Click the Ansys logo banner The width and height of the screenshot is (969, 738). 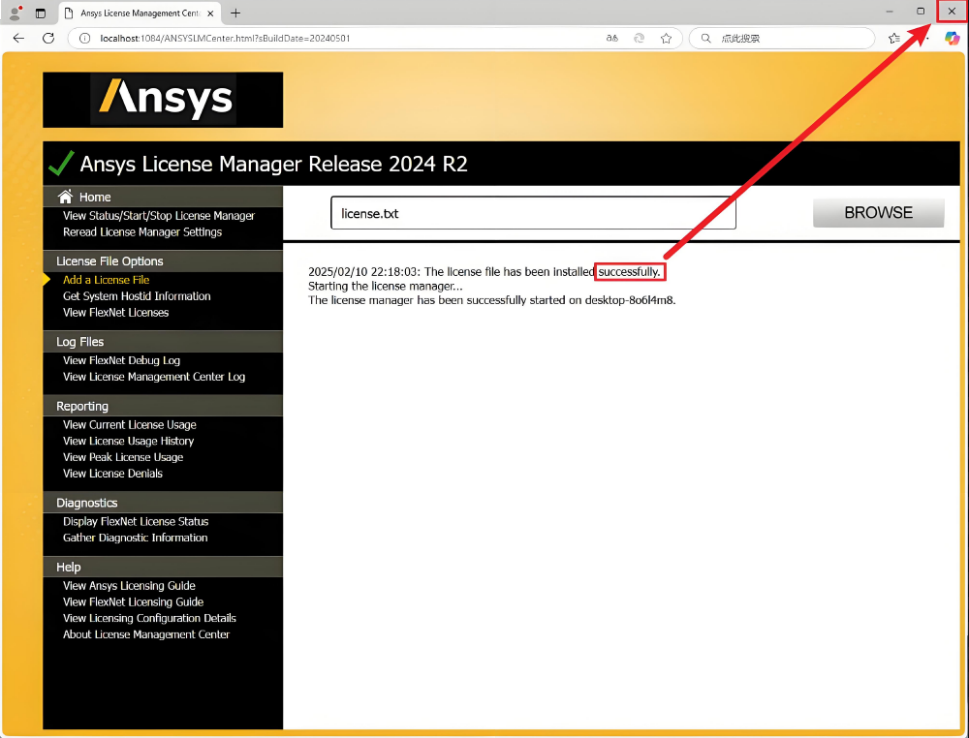pyautogui.click(x=163, y=100)
